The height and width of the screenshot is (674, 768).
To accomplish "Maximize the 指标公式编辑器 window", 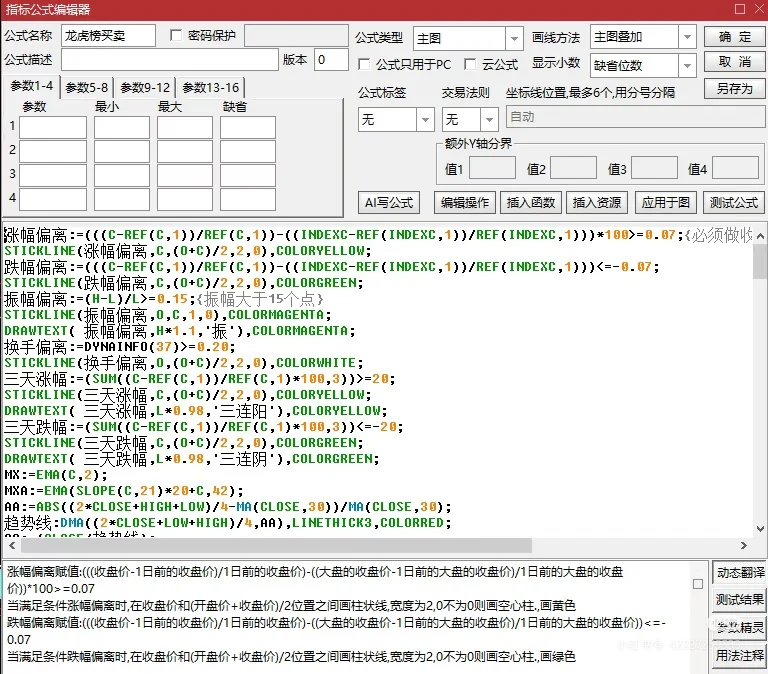I will pyautogui.click(x=740, y=9).
